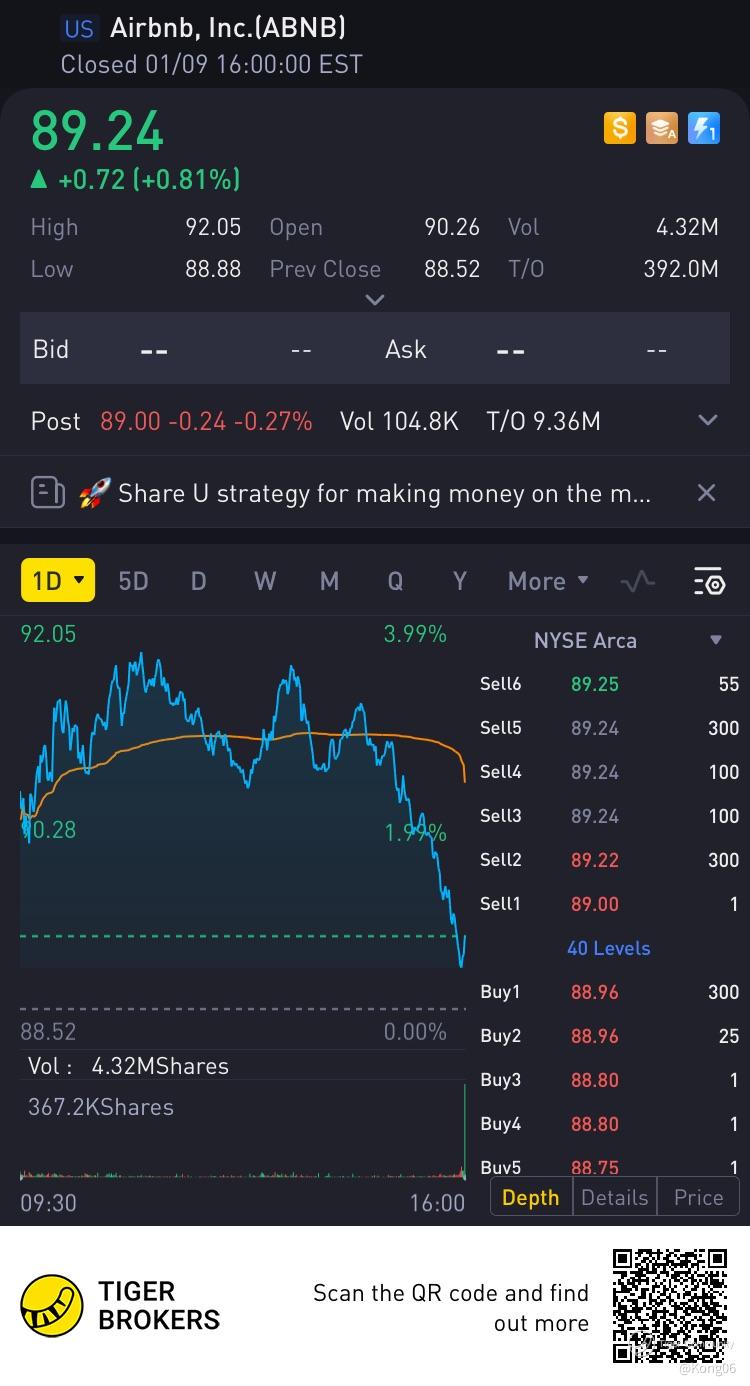Tap the Low value 88.88
Screen dimensions: 750x1386
click(x=213, y=269)
